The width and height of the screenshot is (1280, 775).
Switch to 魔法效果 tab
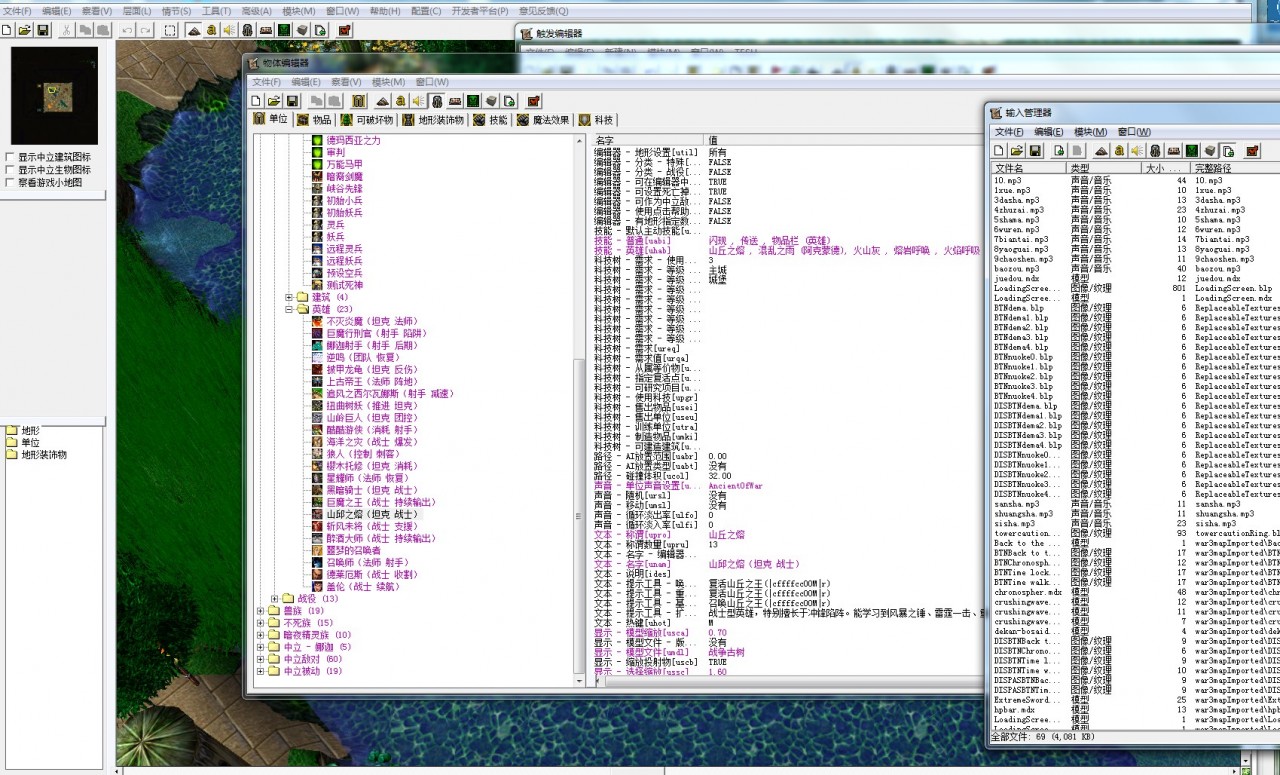[x=543, y=120]
